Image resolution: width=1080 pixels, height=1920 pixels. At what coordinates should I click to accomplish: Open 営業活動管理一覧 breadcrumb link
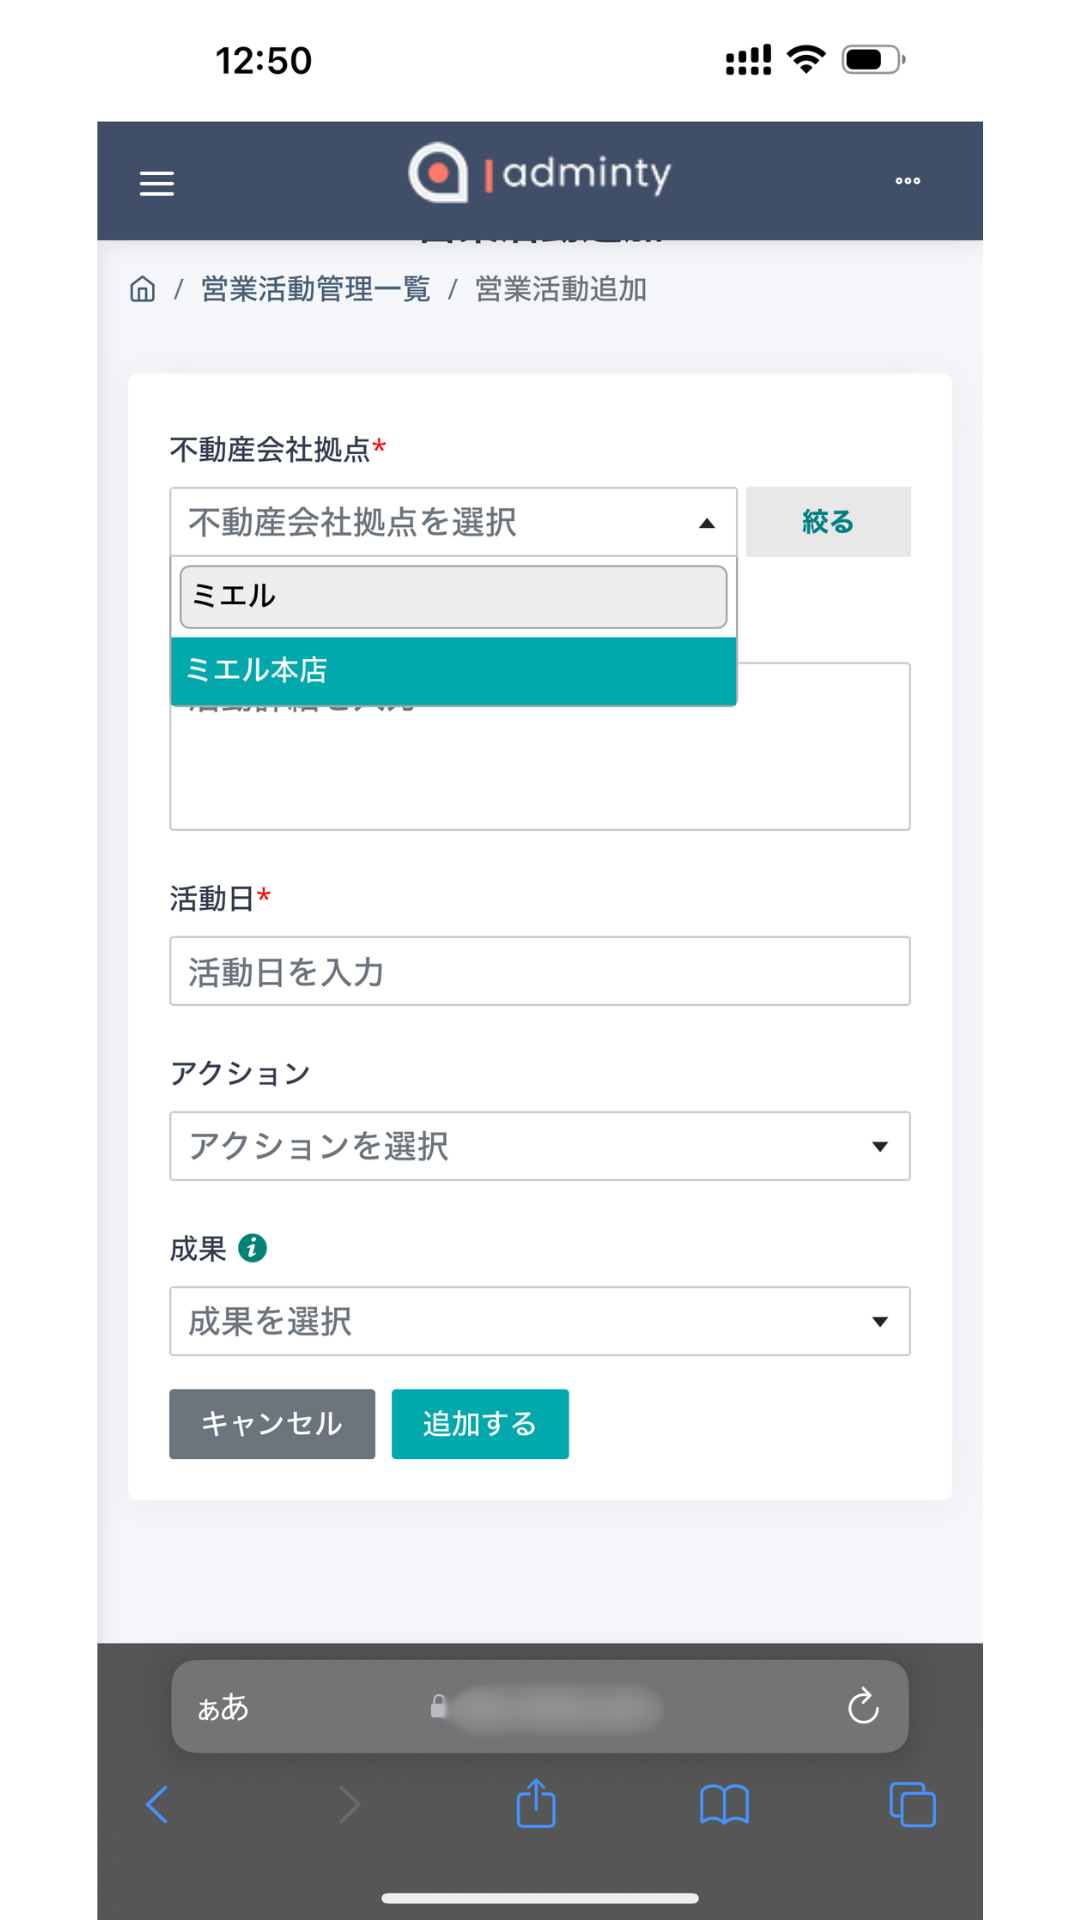tap(315, 289)
